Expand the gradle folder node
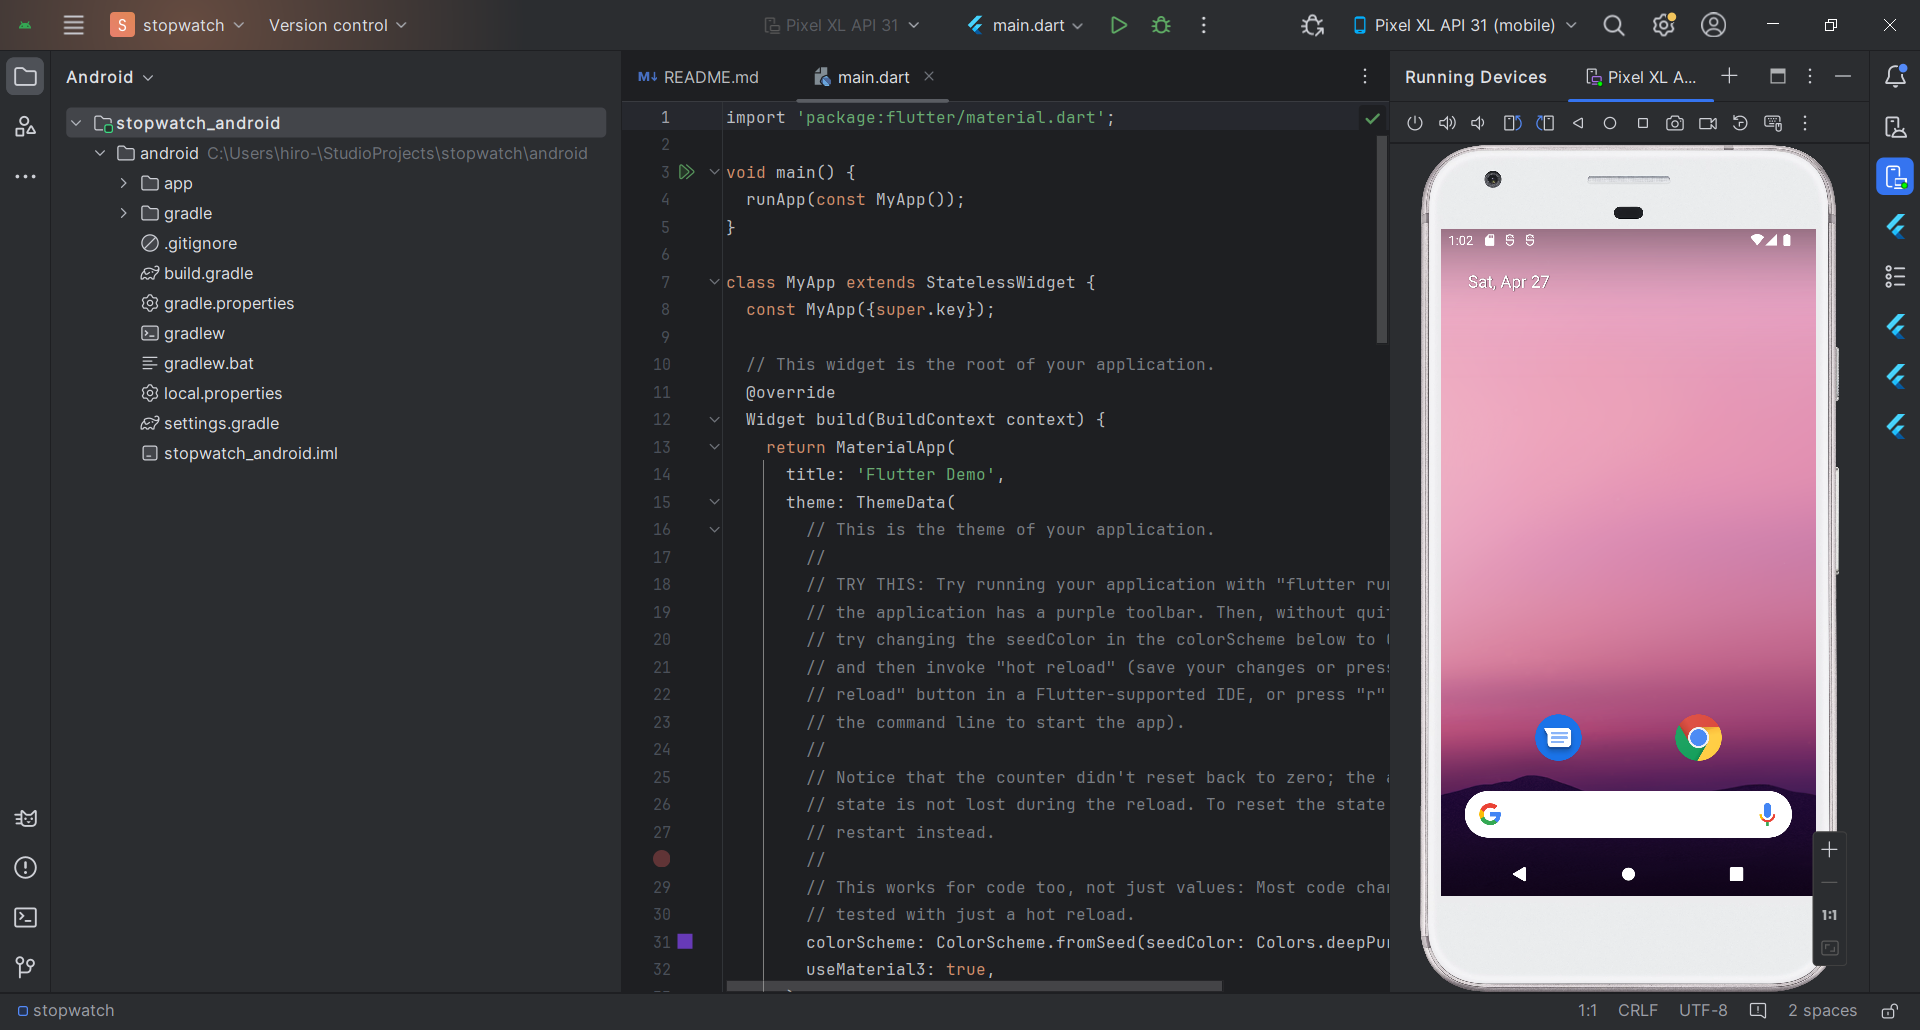1920x1030 pixels. pyautogui.click(x=123, y=213)
